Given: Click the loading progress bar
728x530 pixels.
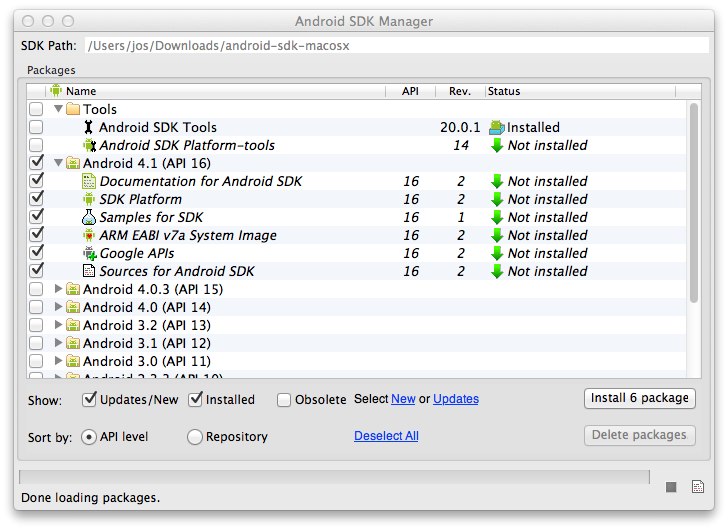Looking at the screenshot, I should tap(334, 477).
